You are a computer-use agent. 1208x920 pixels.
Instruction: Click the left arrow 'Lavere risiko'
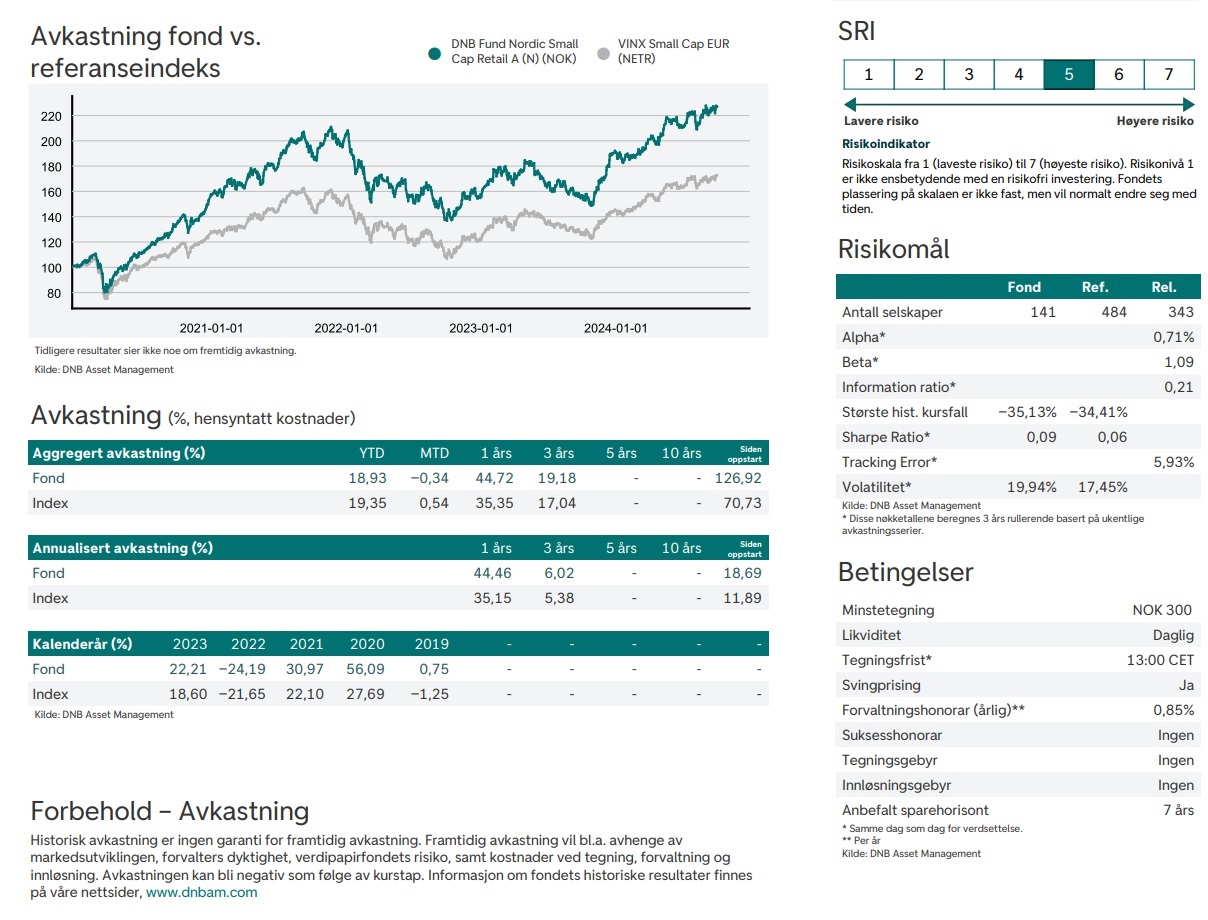click(x=851, y=104)
